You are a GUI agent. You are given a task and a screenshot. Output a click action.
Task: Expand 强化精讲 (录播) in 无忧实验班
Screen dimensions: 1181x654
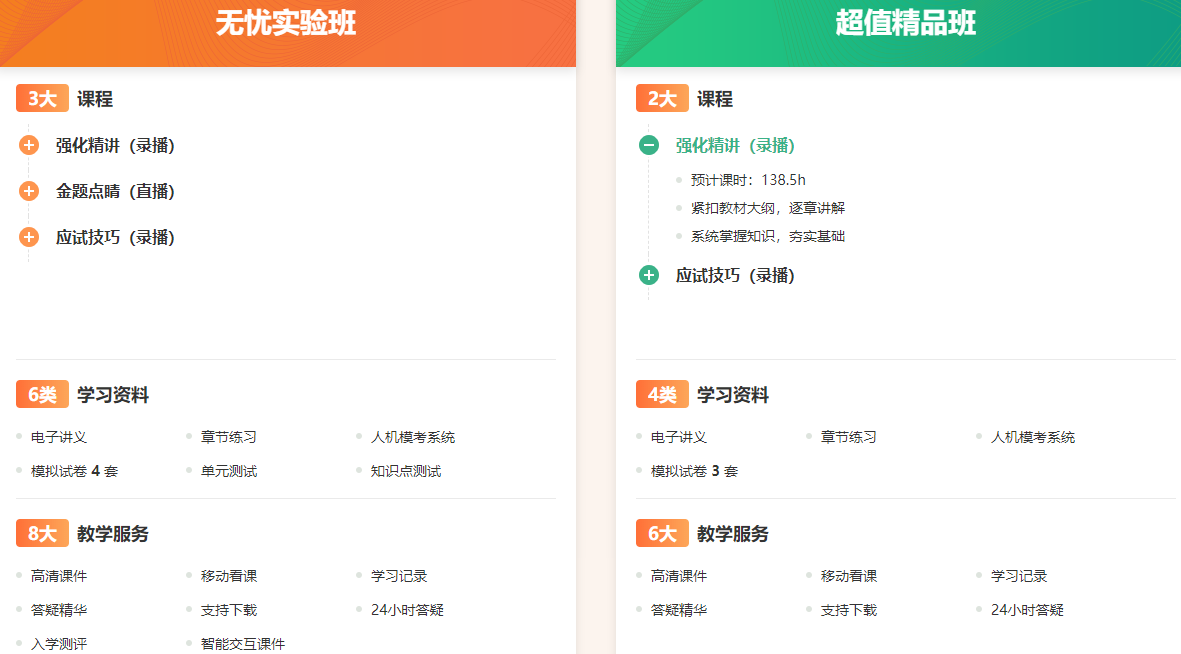pos(29,145)
